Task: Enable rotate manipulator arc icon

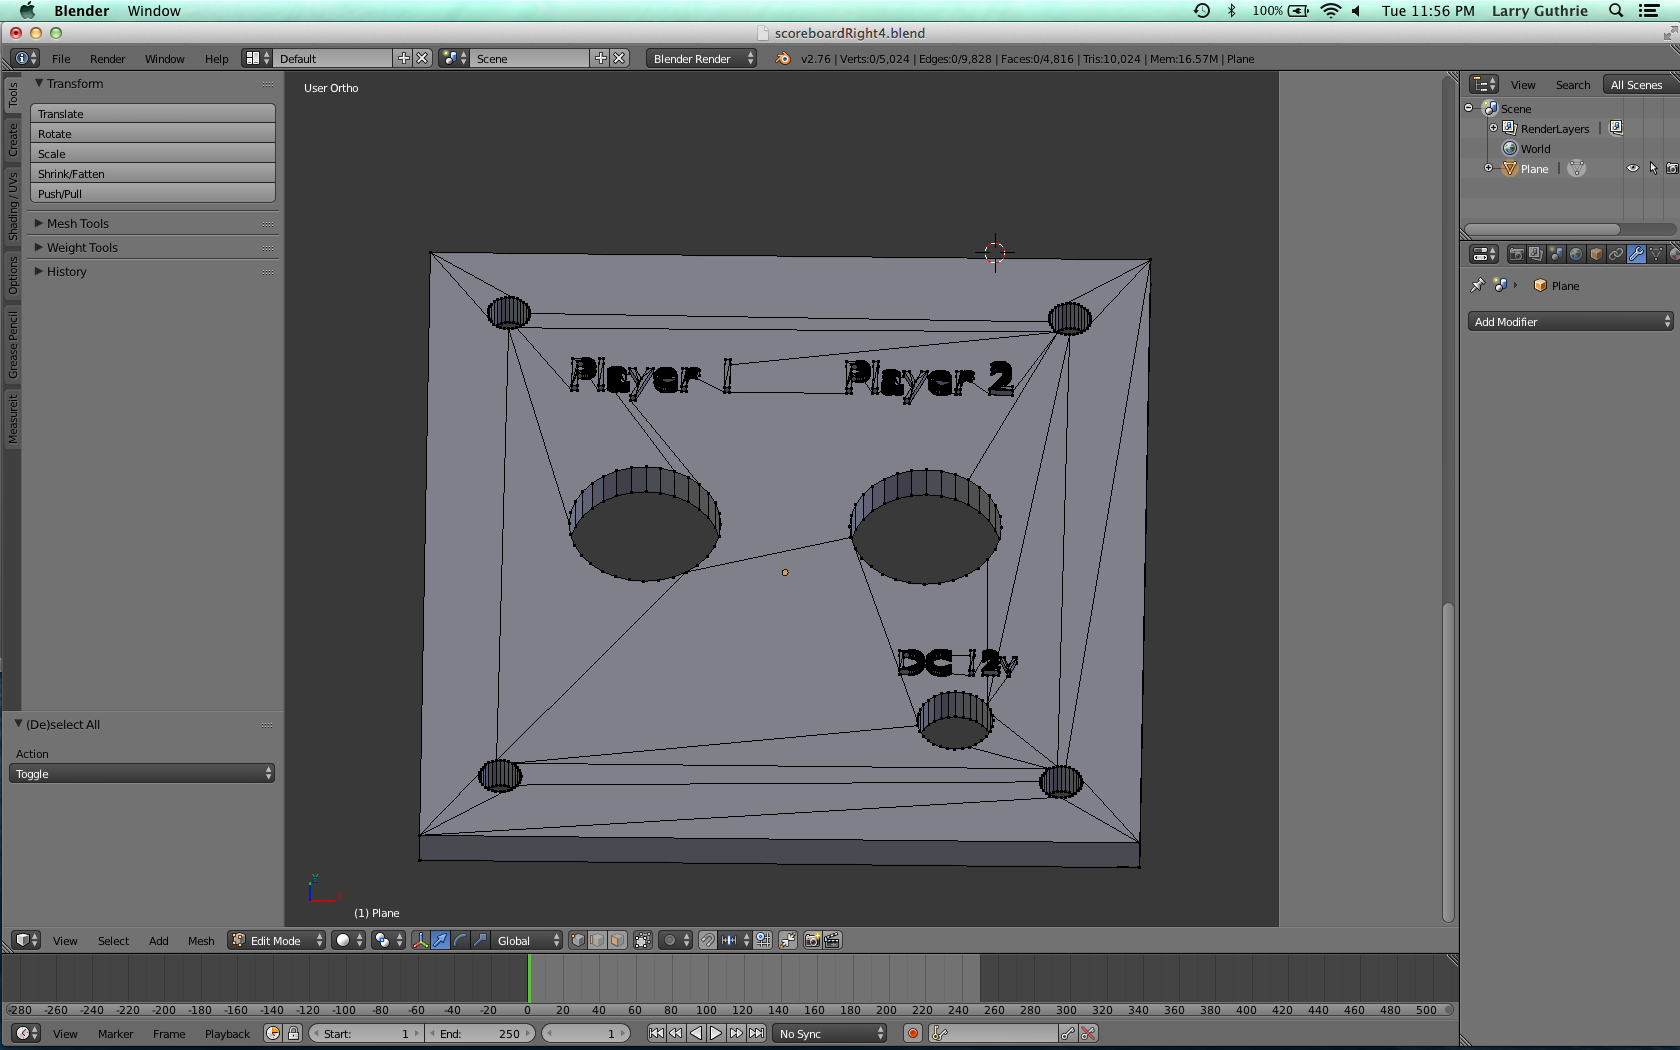Action: (460, 940)
